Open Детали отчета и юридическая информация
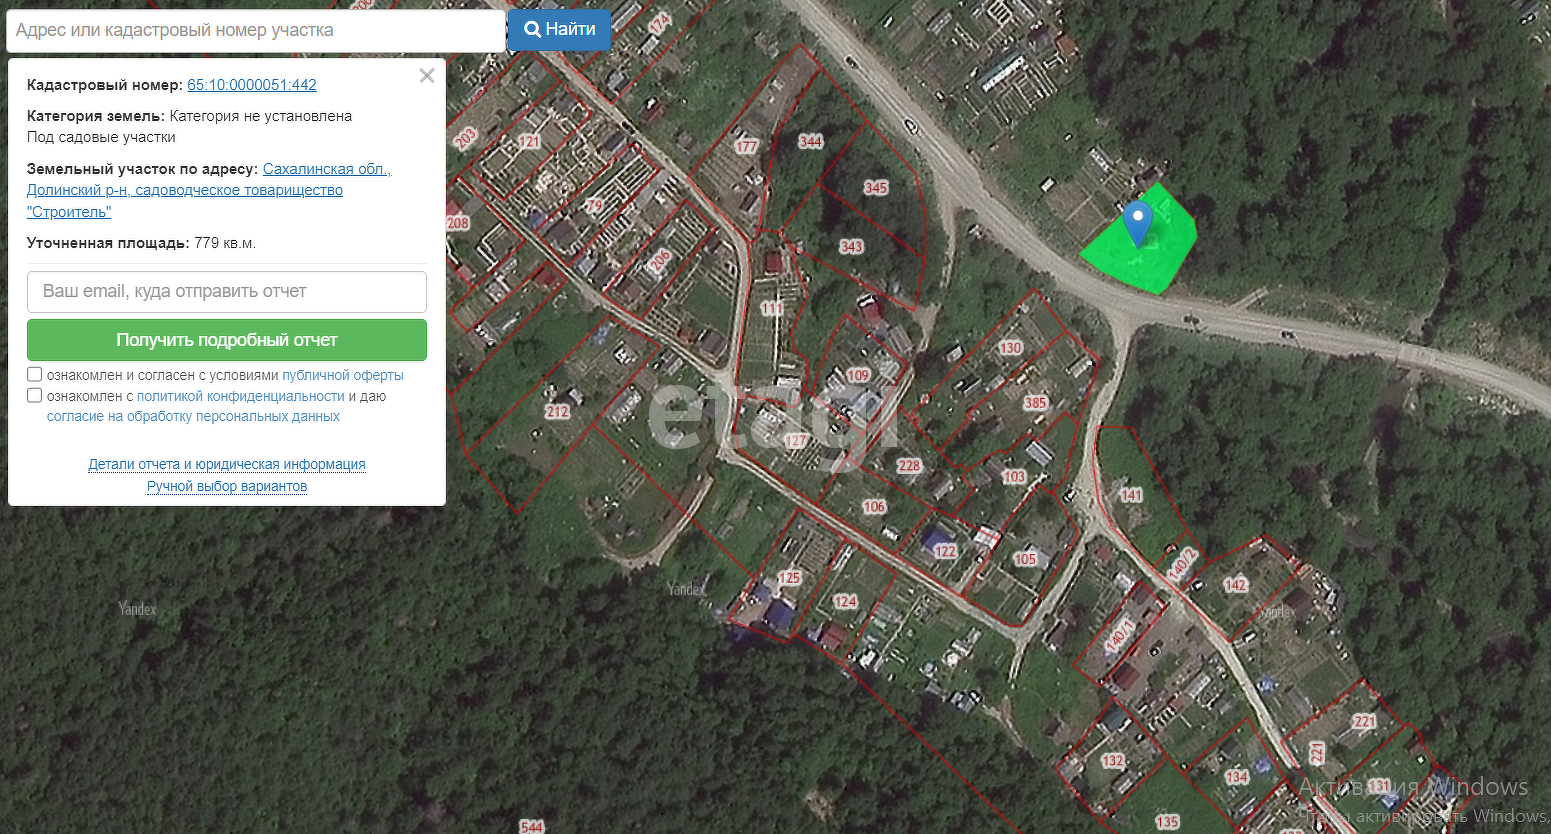This screenshot has width=1551, height=834. click(227, 464)
